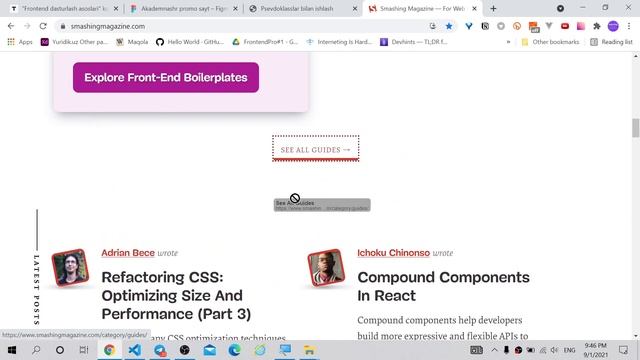Open the Yuridik.uz bookmark

[74, 42]
